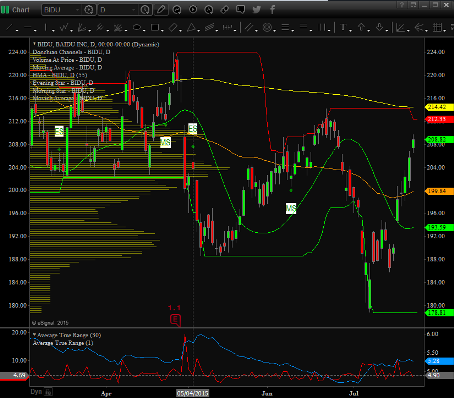Image resolution: width=454 pixels, height=398 pixels.
Task: Select the Morning Star study label
Action: coord(63,90)
